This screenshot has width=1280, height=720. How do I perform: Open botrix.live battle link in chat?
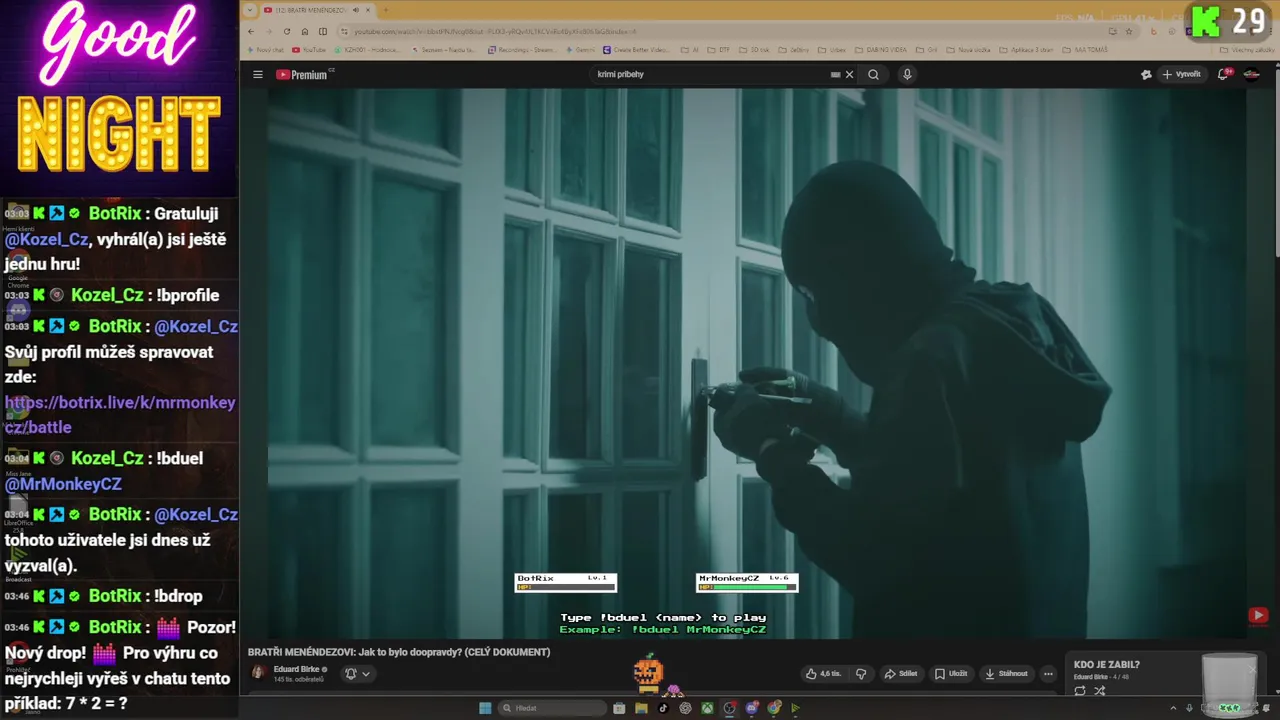point(120,415)
